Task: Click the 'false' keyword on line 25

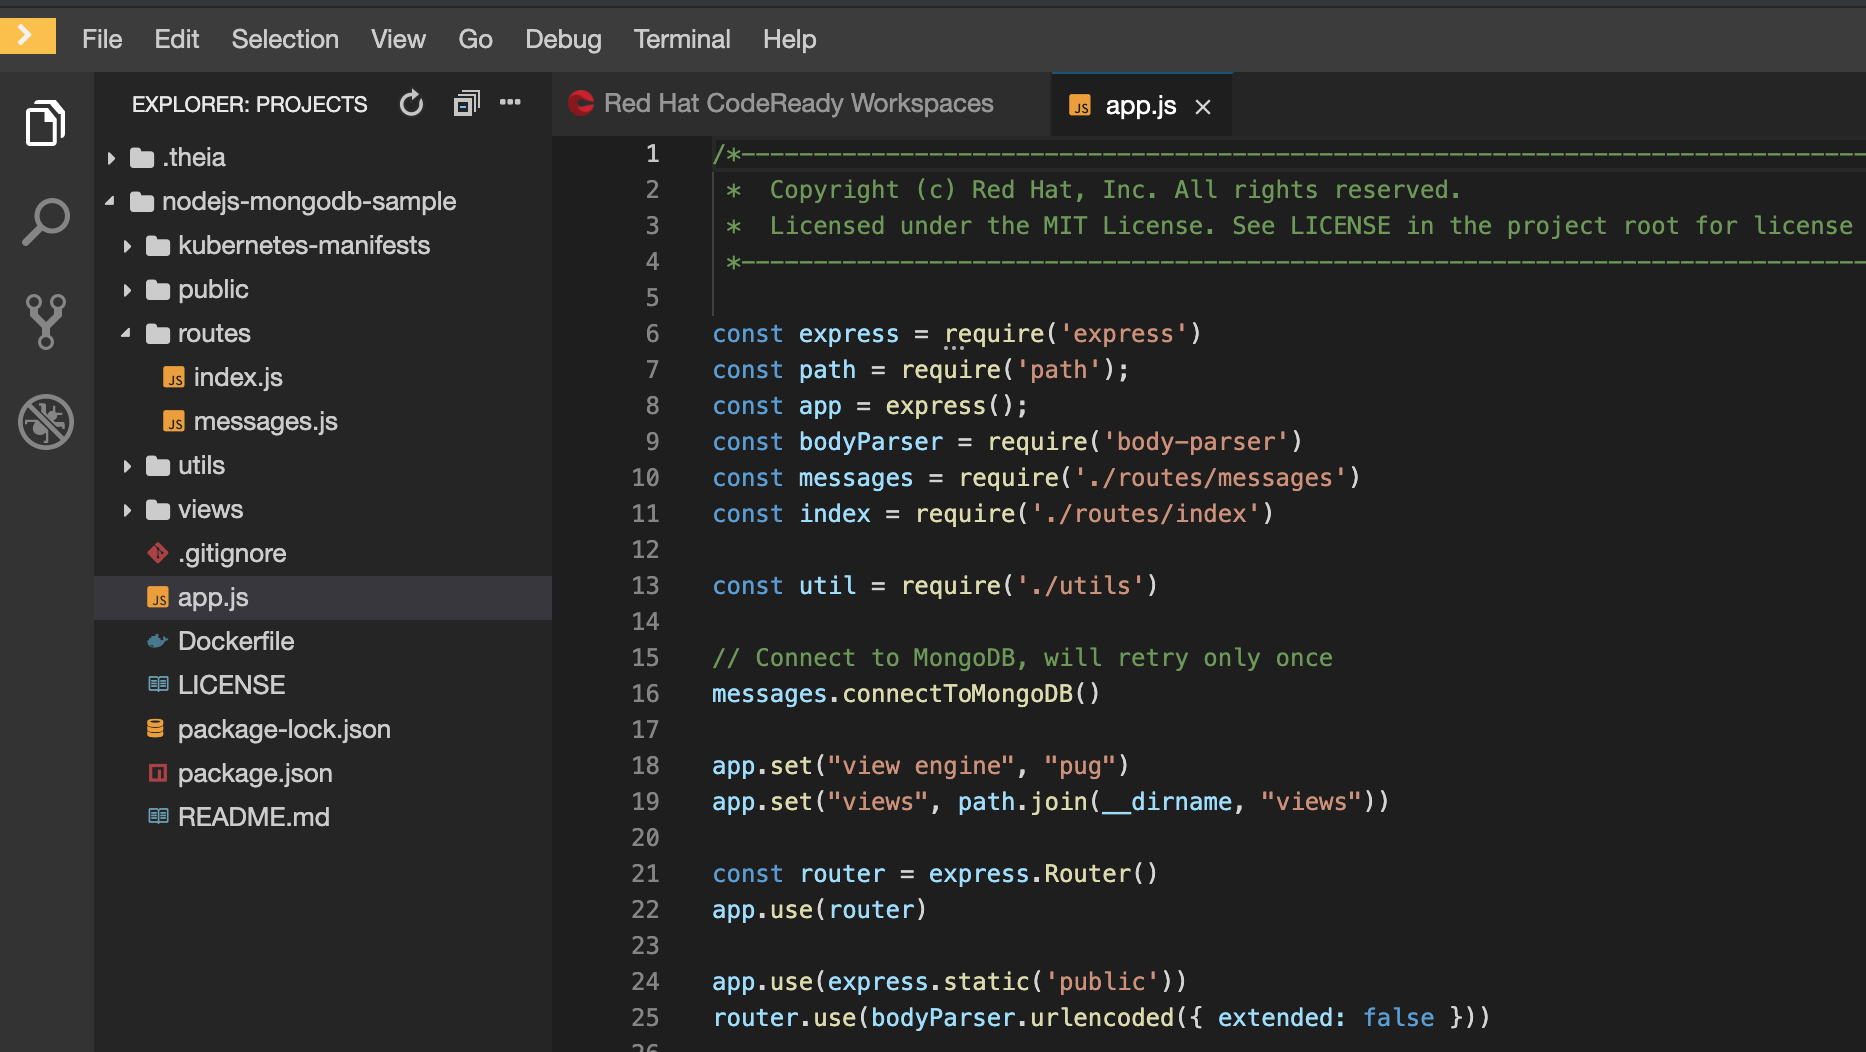Action: coord(1399,1018)
